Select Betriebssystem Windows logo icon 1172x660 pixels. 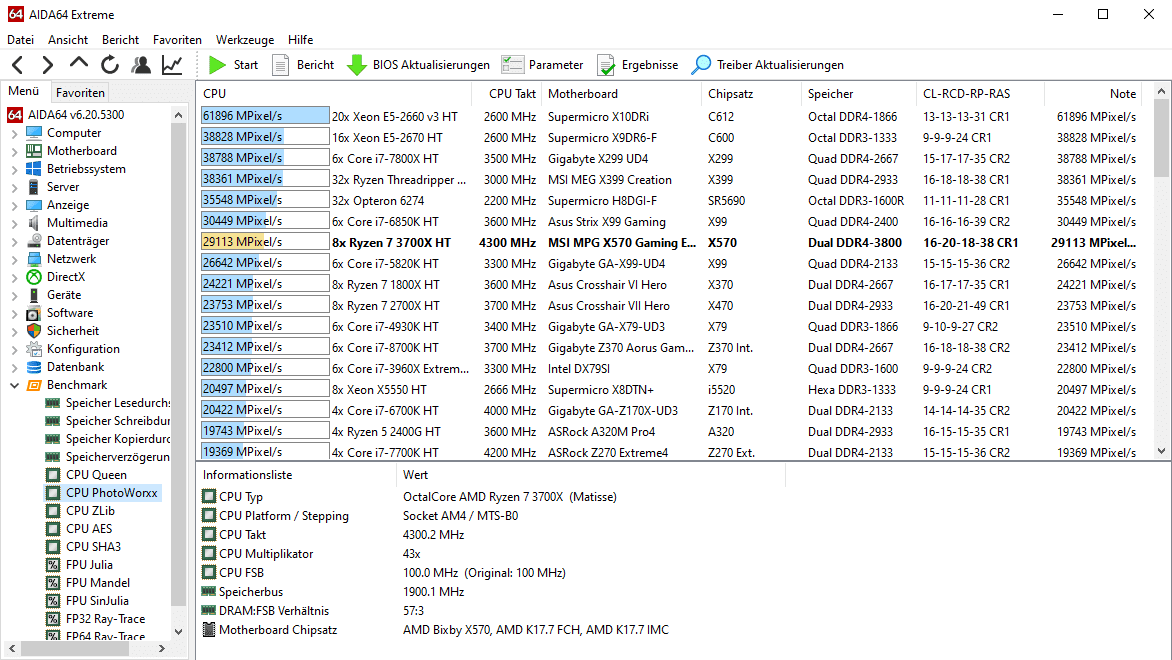click(x=34, y=169)
